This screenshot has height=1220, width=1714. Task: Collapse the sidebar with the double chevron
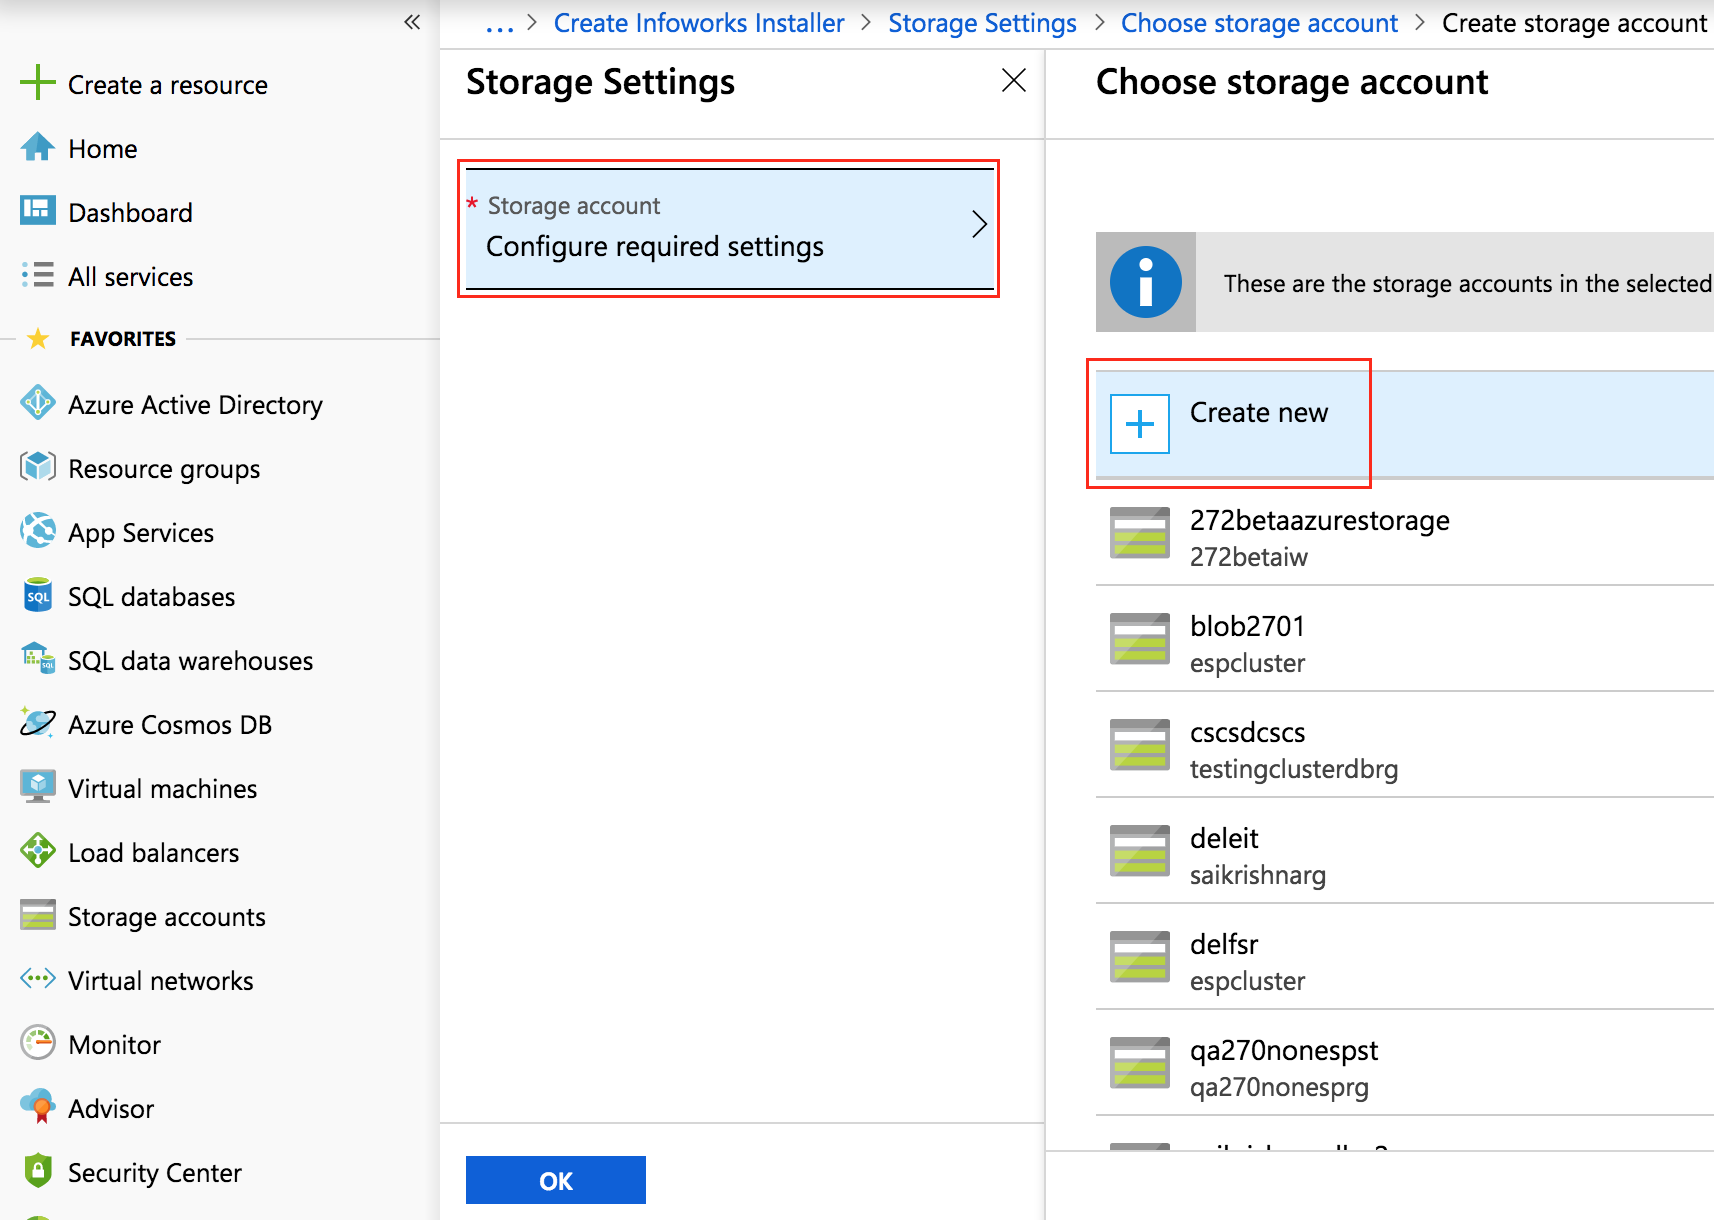412,22
